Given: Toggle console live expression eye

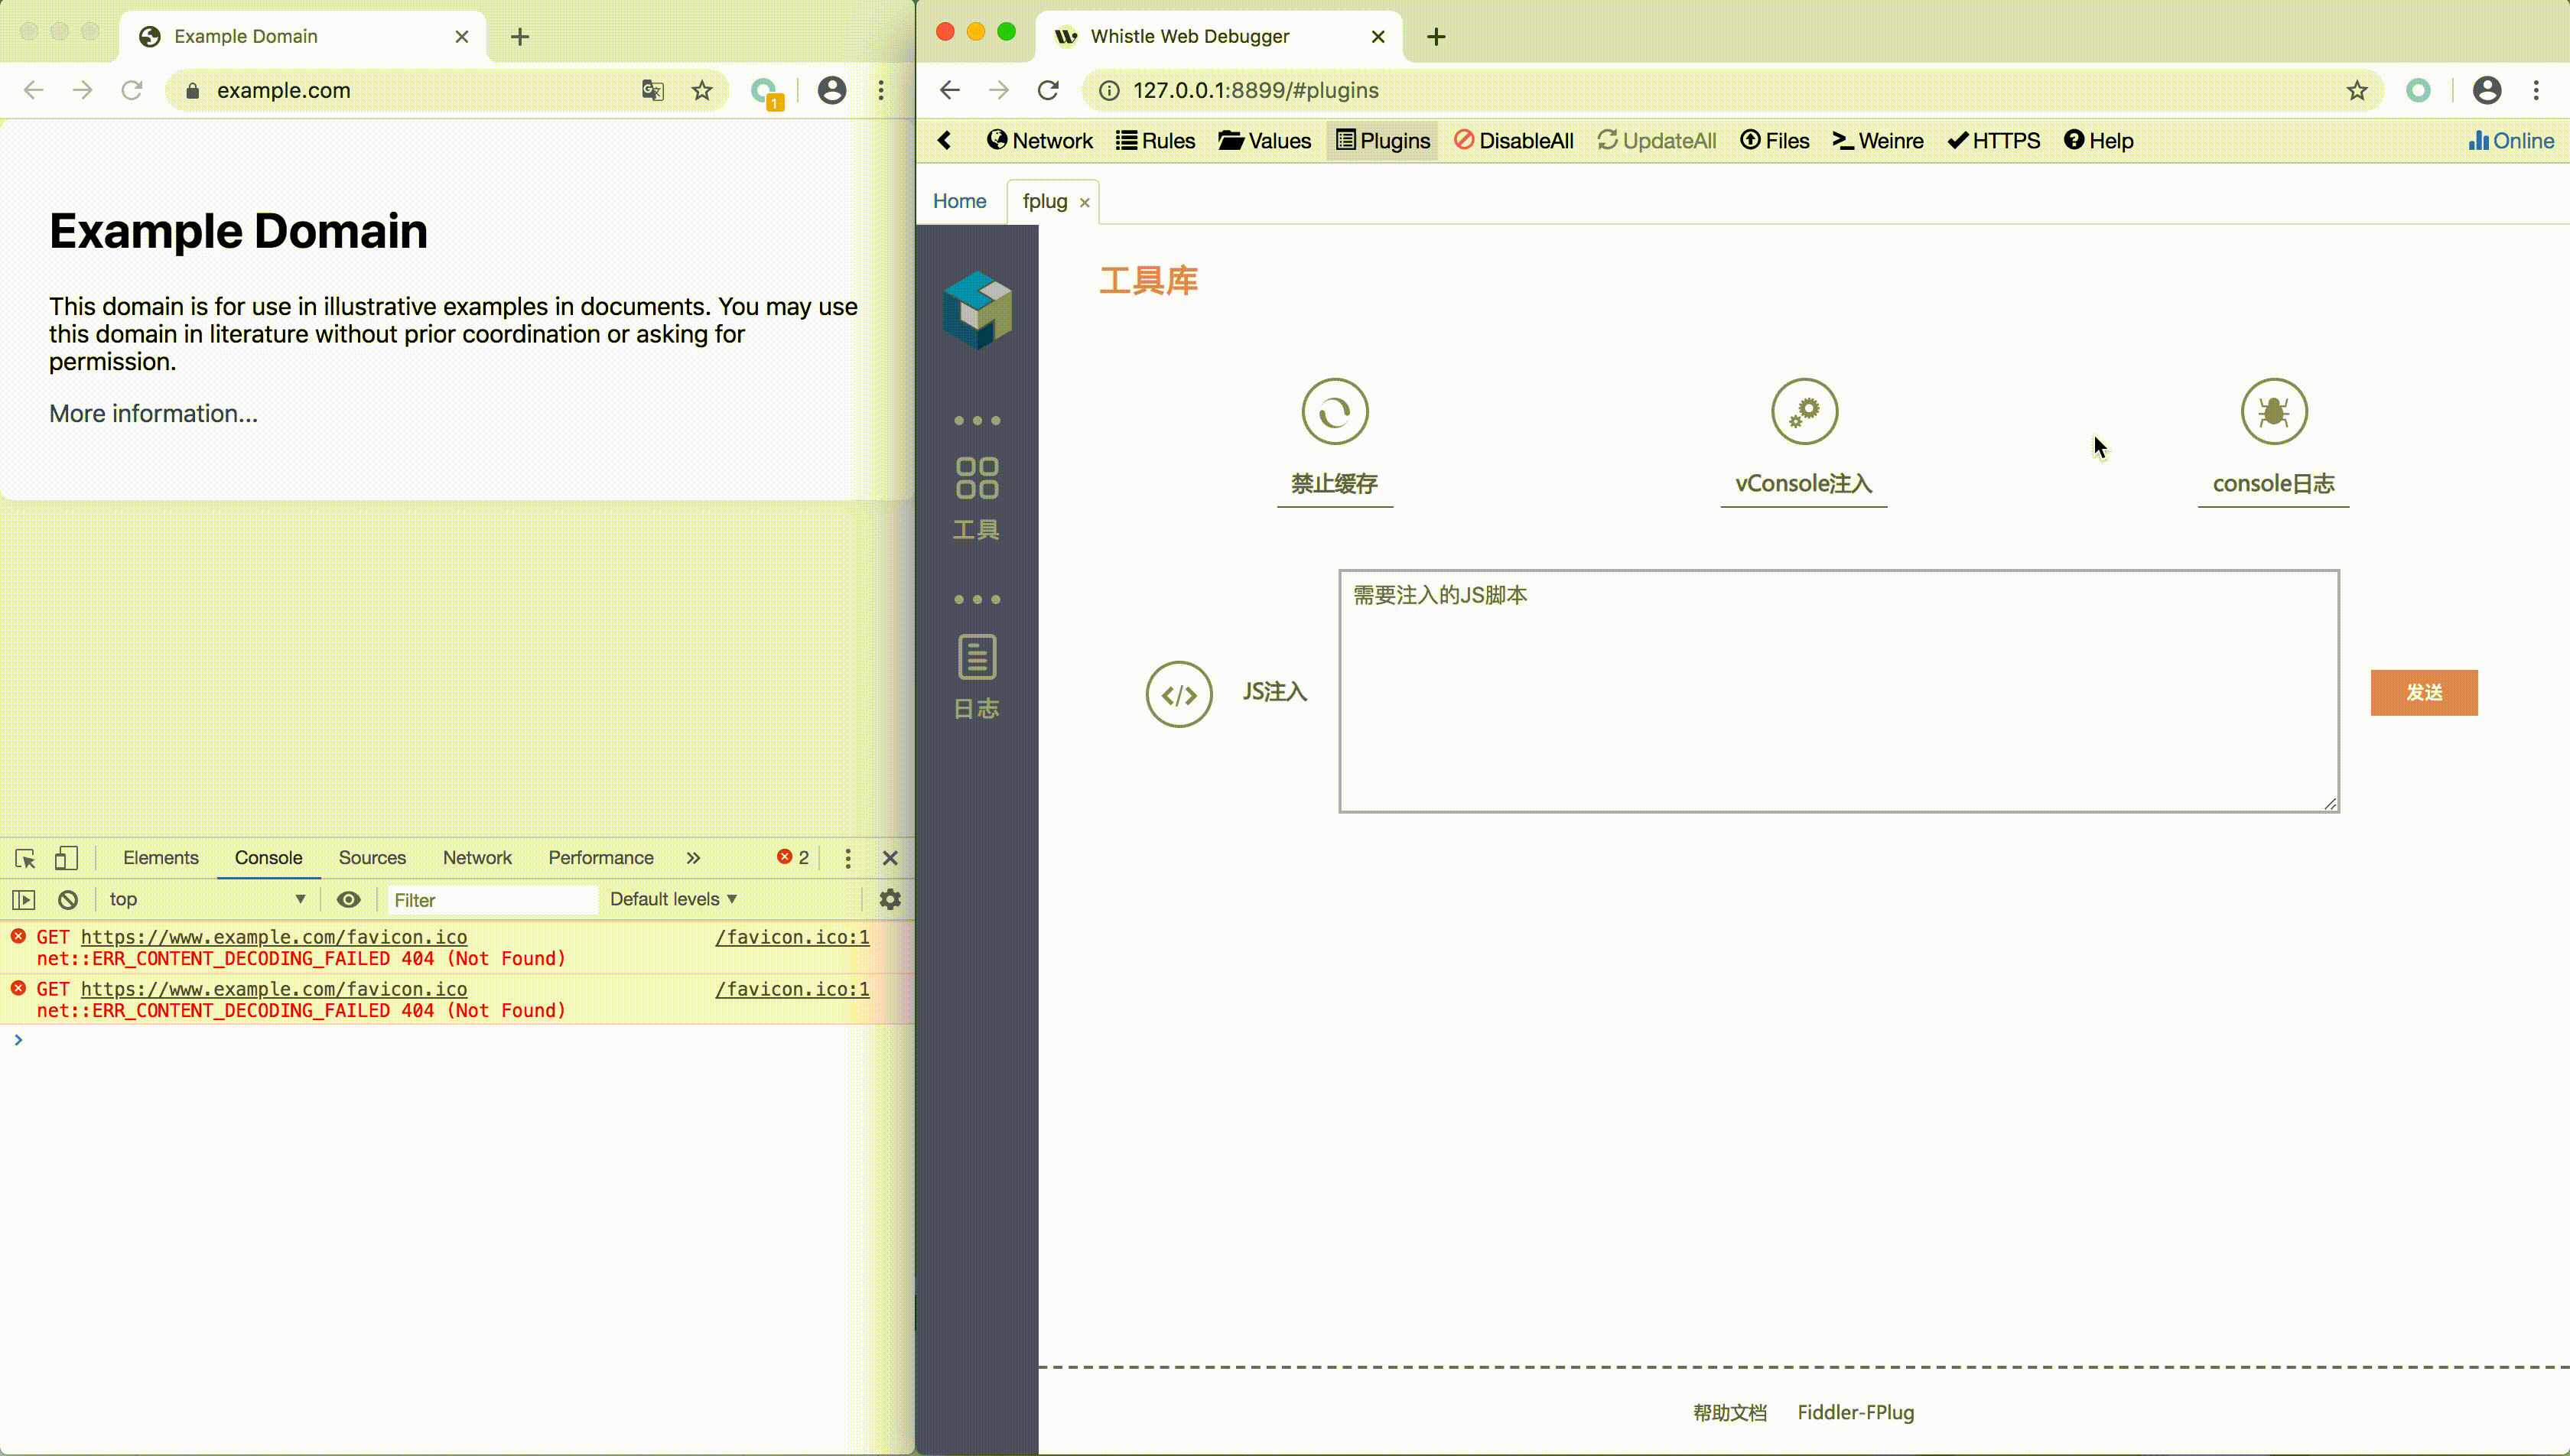Looking at the screenshot, I should pyautogui.click(x=348, y=899).
